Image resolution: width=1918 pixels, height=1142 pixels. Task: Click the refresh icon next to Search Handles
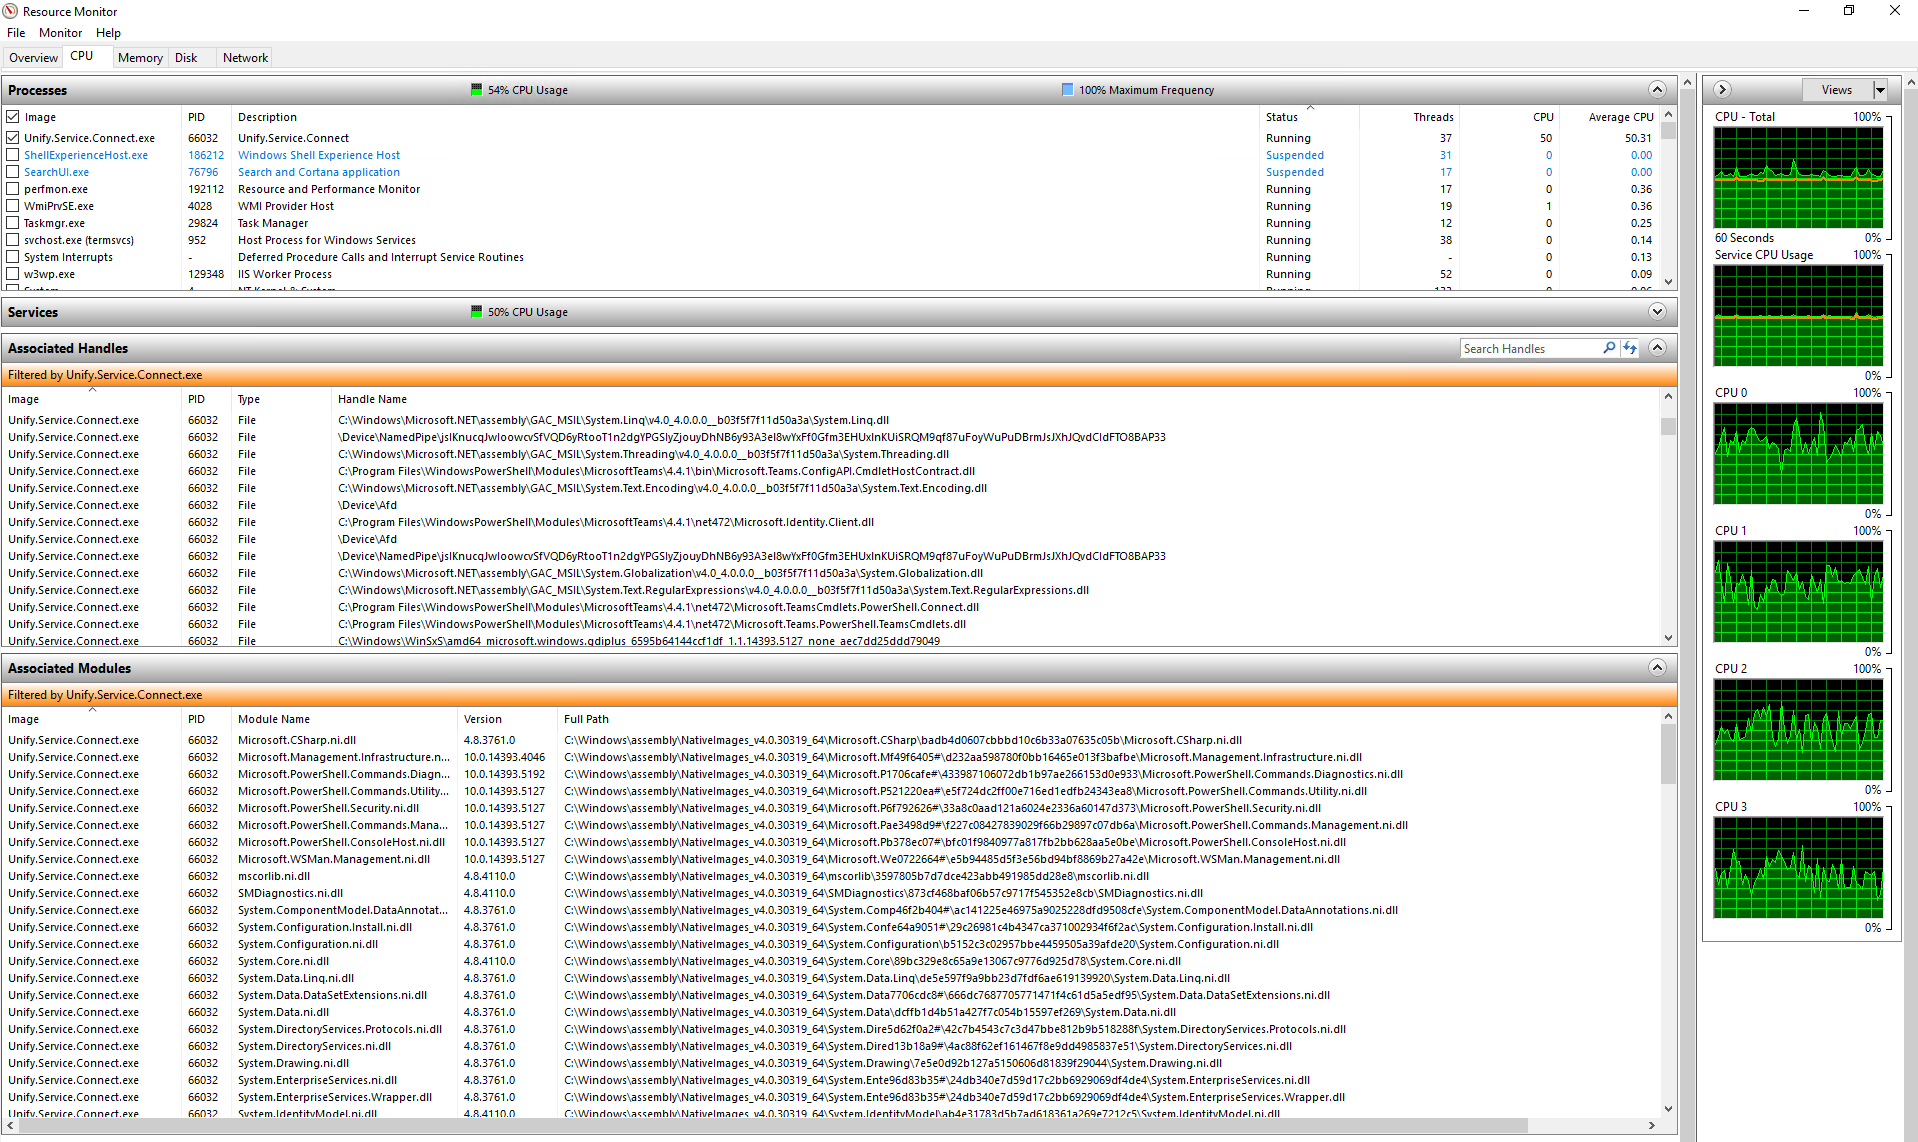click(x=1630, y=348)
